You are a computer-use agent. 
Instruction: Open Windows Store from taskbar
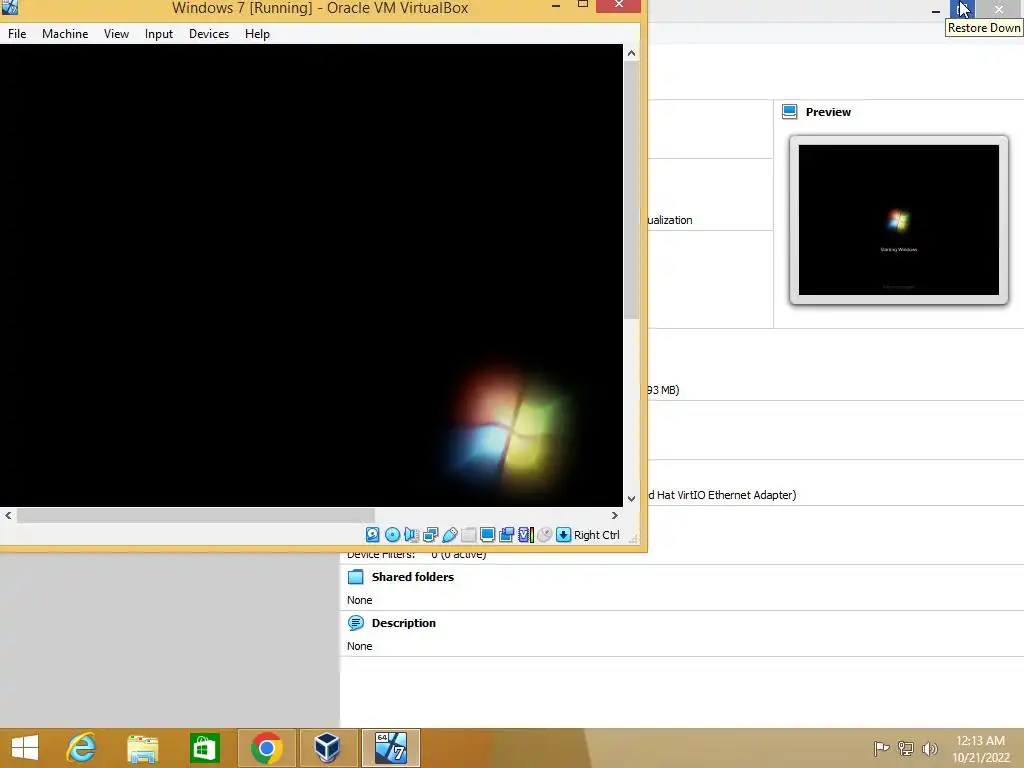click(x=204, y=748)
